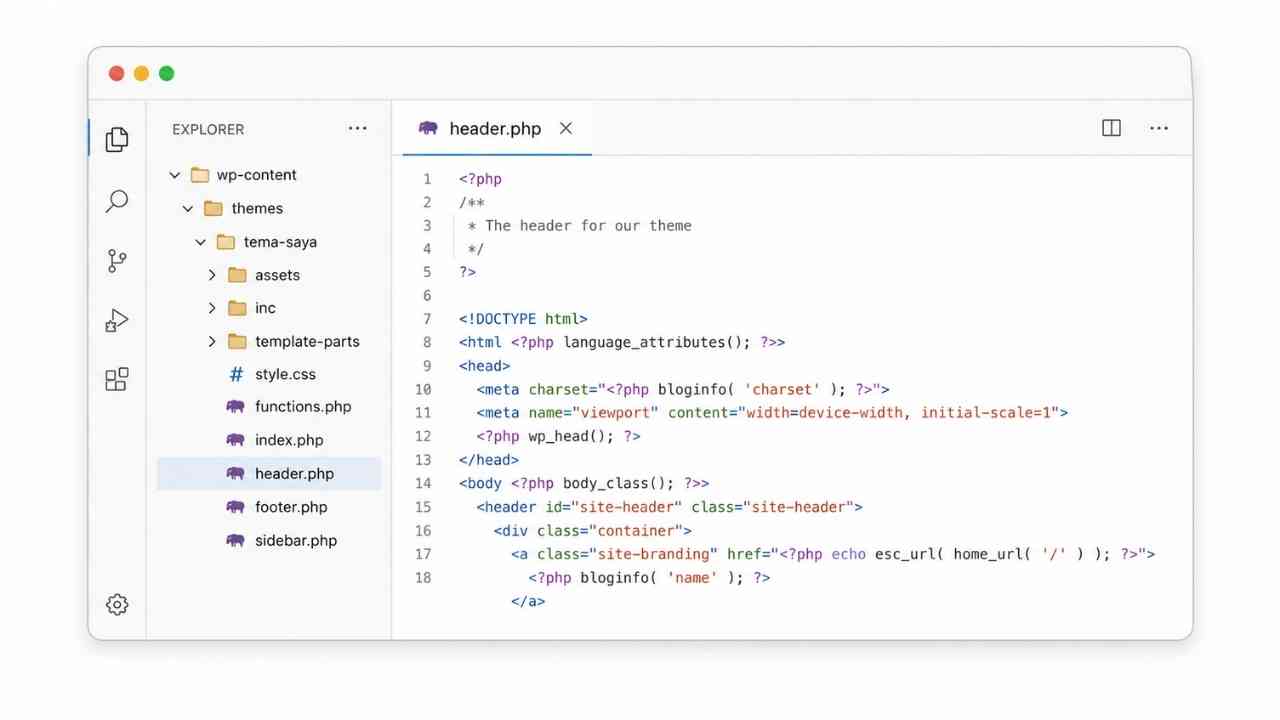Screen dimensions: 1280x720
Task: Click the '</head>' closing tag
Action: pyautogui.click(x=489, y=460)
